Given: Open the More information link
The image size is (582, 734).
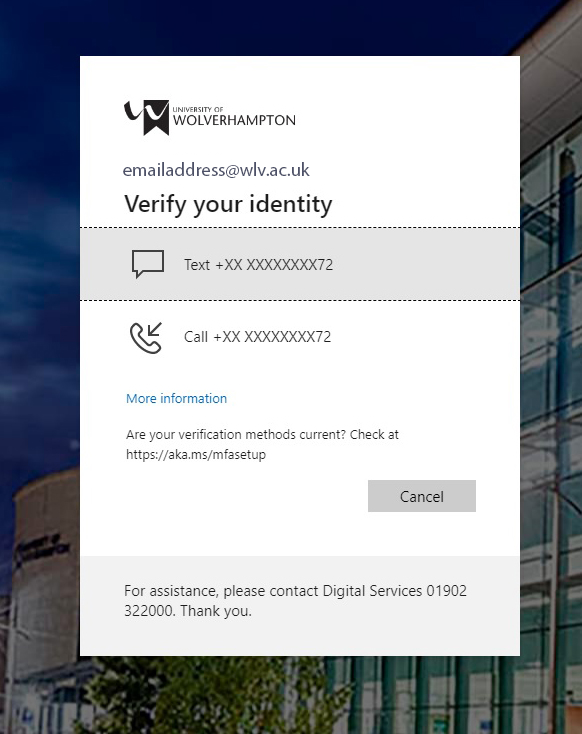Looking at the screenshot, I should (177, 398).
